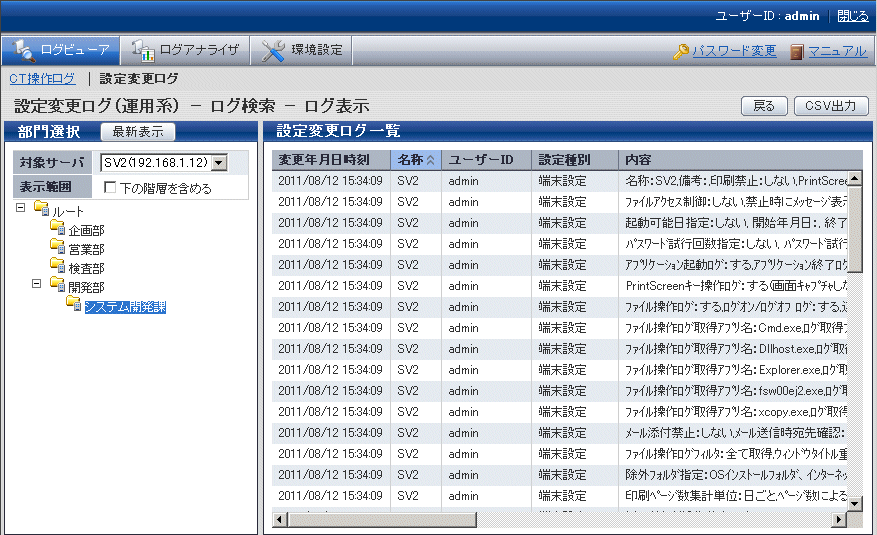
Task: Click the ログアナライザ chart icon
Action: click(x=143, y=50)
